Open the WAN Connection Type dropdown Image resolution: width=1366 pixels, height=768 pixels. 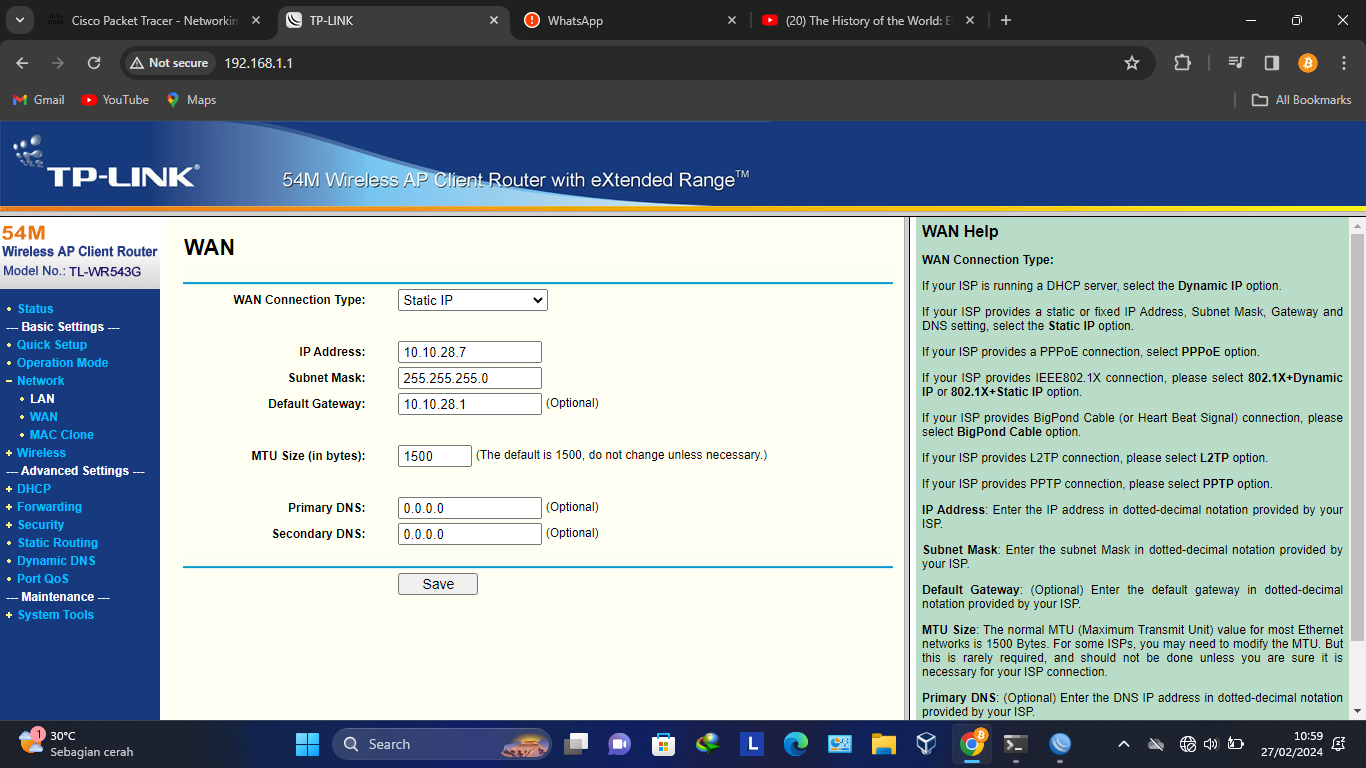coord(473,300)
